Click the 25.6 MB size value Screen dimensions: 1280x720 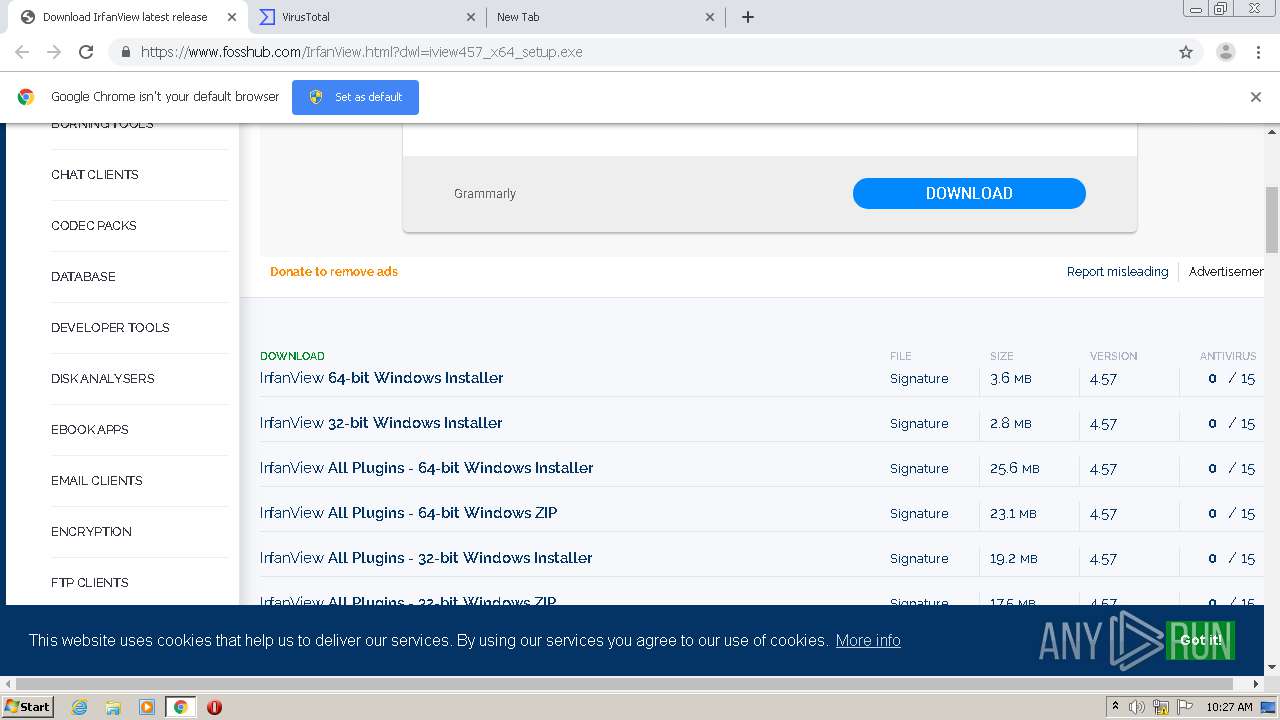click(1015, 468)
